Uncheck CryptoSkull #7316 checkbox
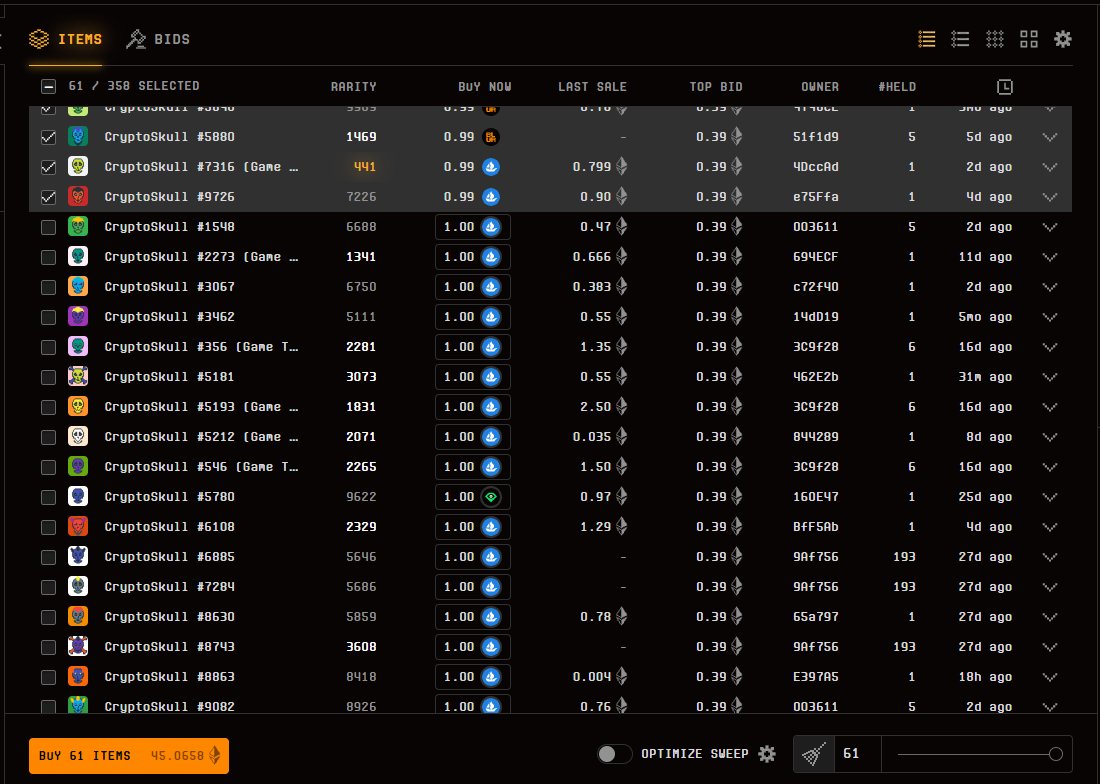The height and width of the screenshot is (784, 1100). pos(48,167)
